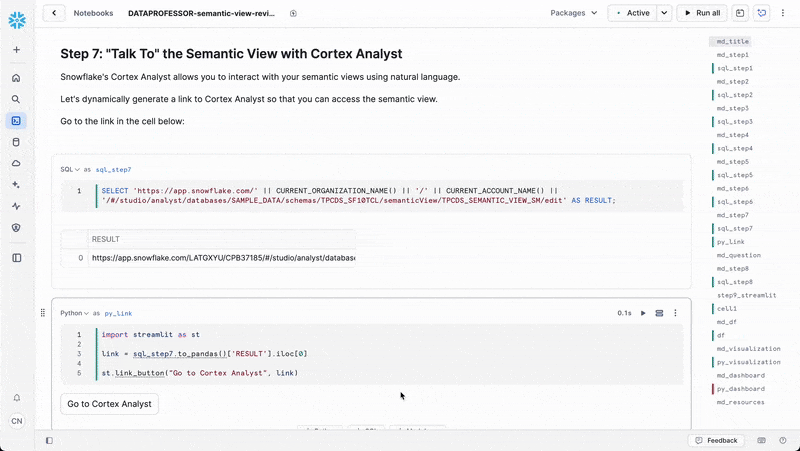This screenshot has height=451, width=800.
Task: Click the RESULT column header
Action: click(x=221, y=239)
